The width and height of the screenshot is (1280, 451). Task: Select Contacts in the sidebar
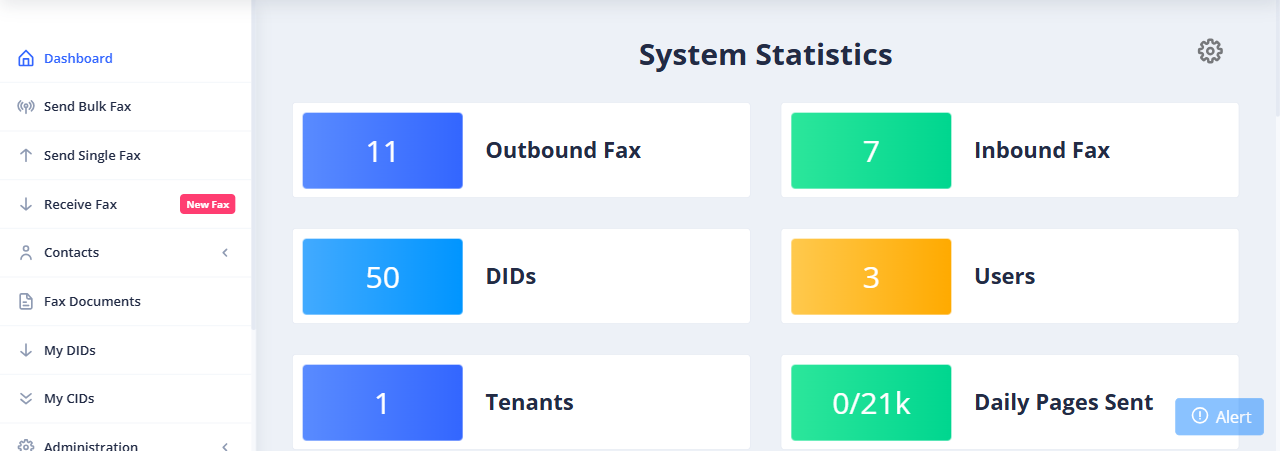pos(125,253)
